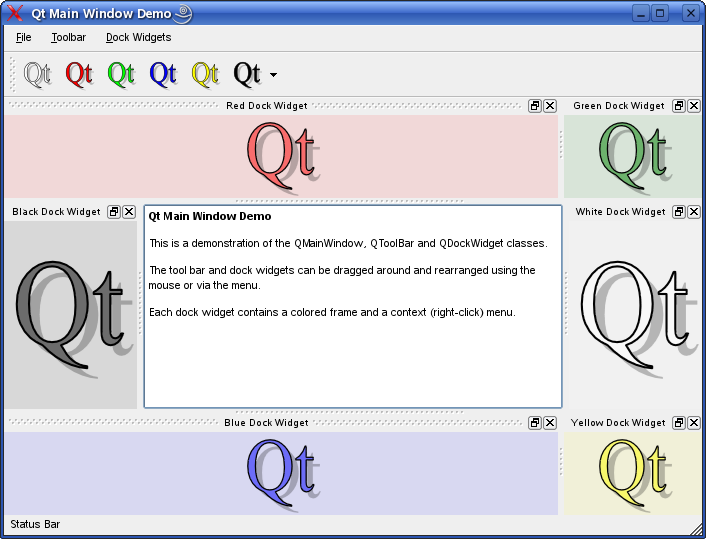Viewport: 706px width, 539px height.
Task: Close the Red Dock Widget
Action: 550,106
